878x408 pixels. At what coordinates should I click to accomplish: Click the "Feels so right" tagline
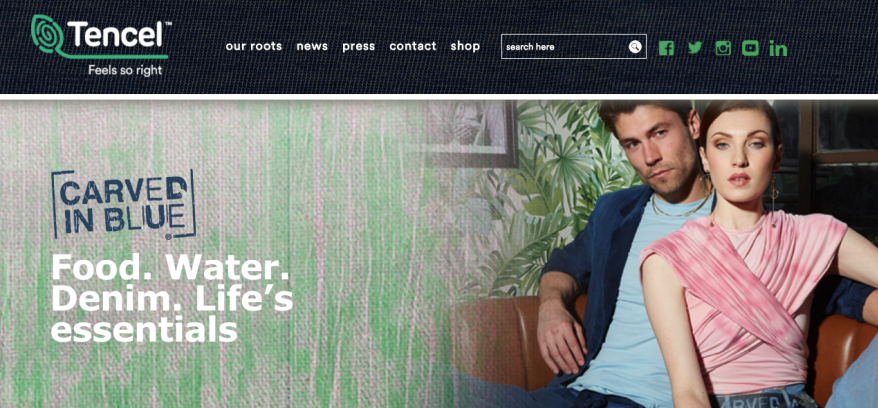coord(125,71)
